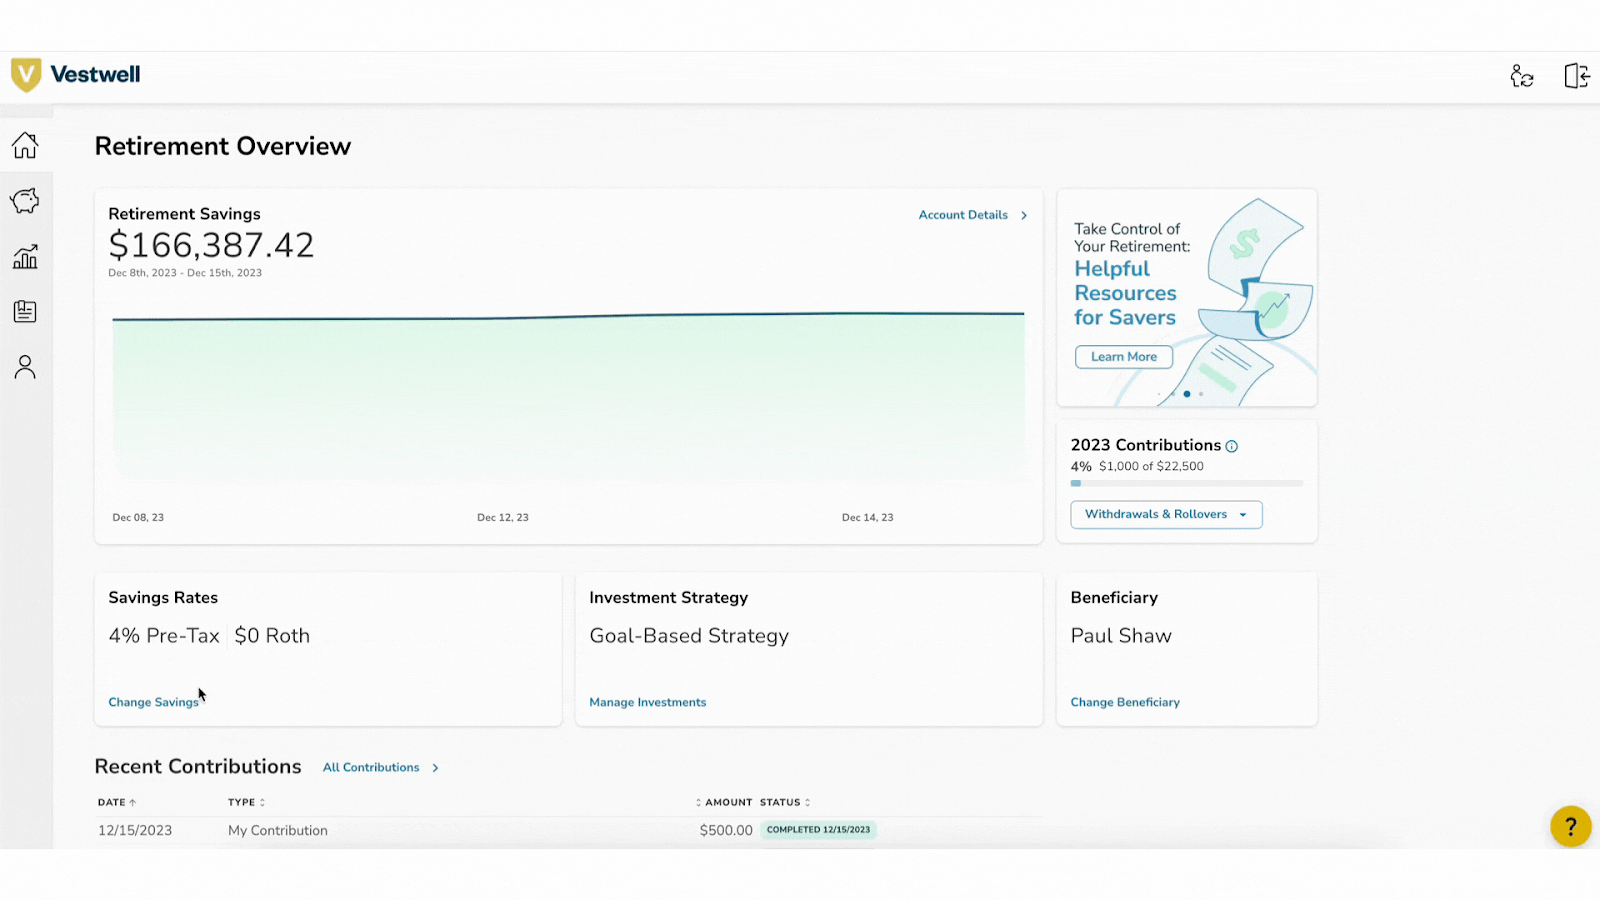Viewport: 1600px width, 900px height.
Task: Click the Vestwell shield logo
Action: 25,74
